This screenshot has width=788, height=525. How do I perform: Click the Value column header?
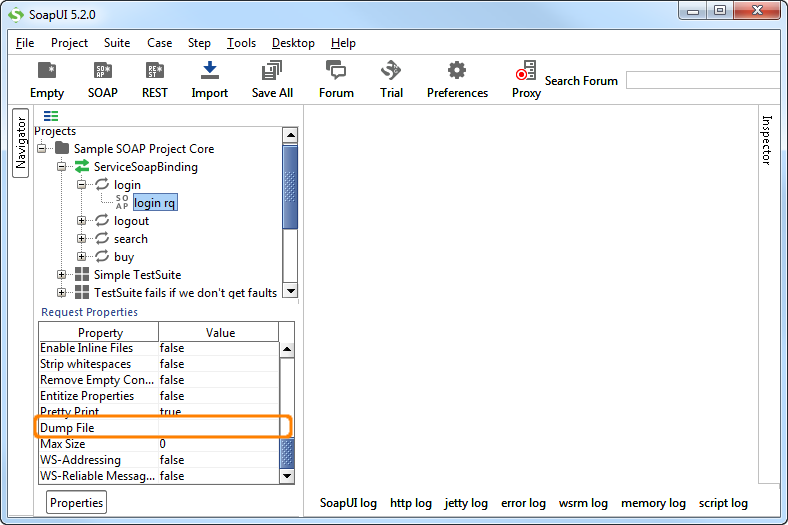click(219, 332)
